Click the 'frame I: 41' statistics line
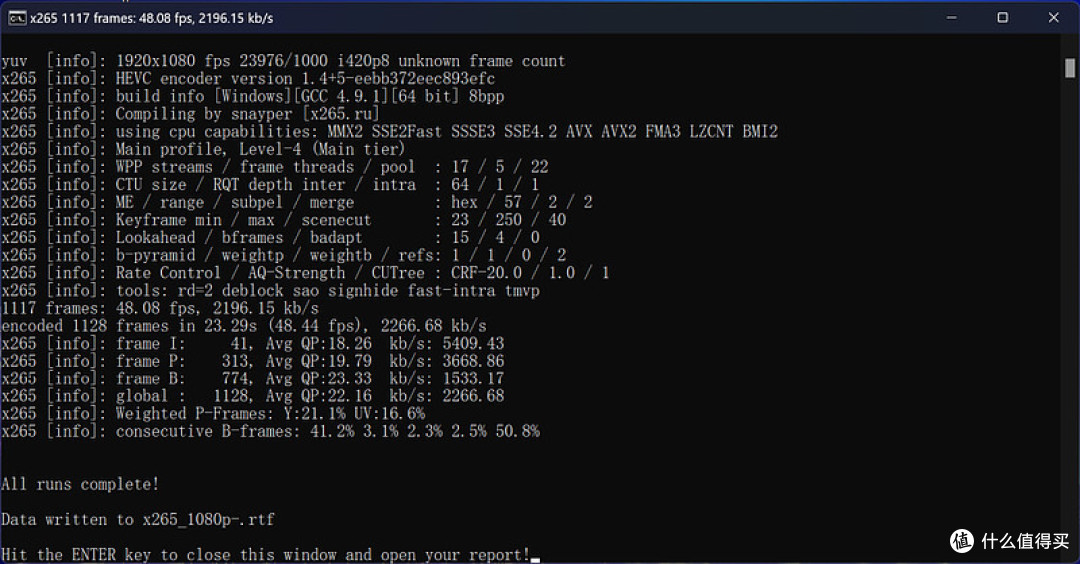Viewport: 1080px width, 564px height. (253, 344)
